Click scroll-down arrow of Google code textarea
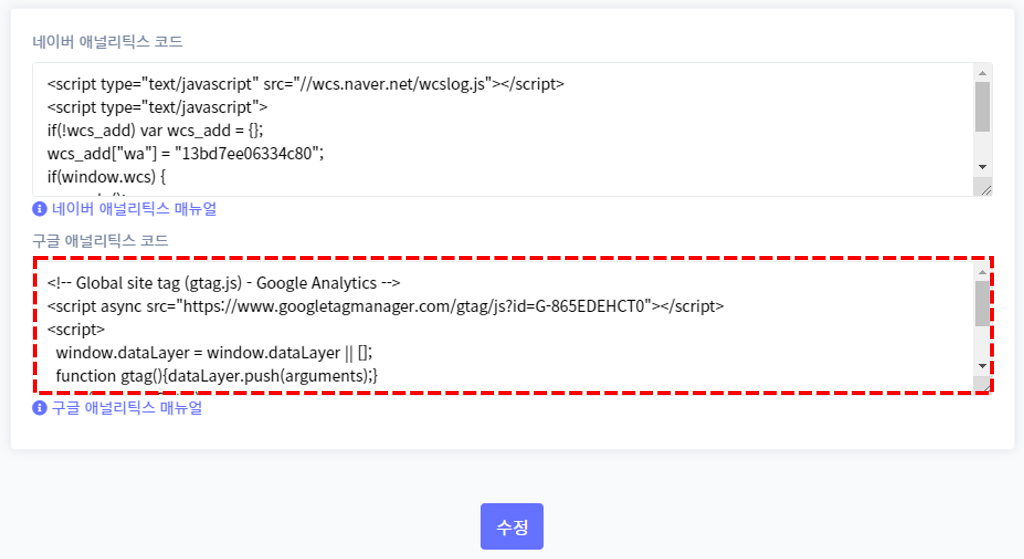1024x559 pixels. (982, 366)
